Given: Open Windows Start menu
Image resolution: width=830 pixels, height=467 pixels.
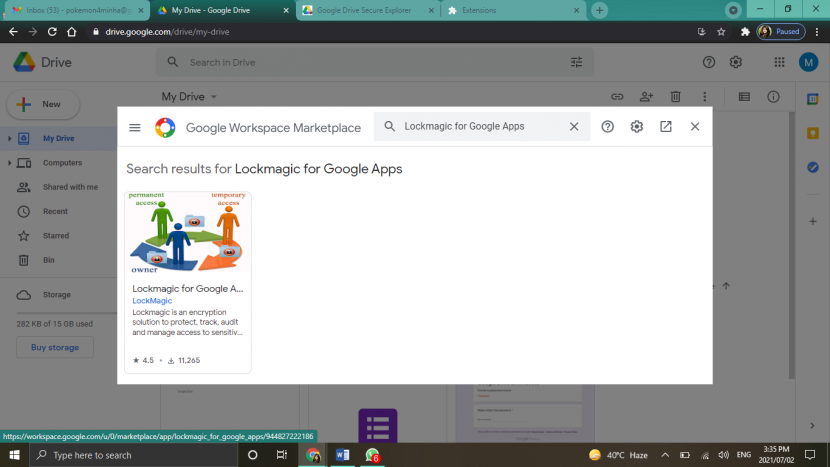Looking at the screenshot, I should pos(14,455).
